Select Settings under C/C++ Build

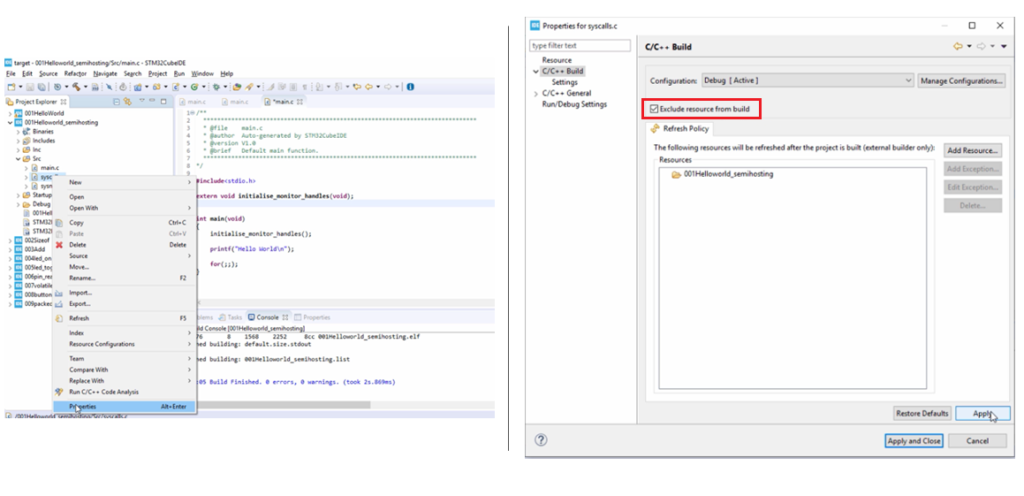click(x=564, y=82)
